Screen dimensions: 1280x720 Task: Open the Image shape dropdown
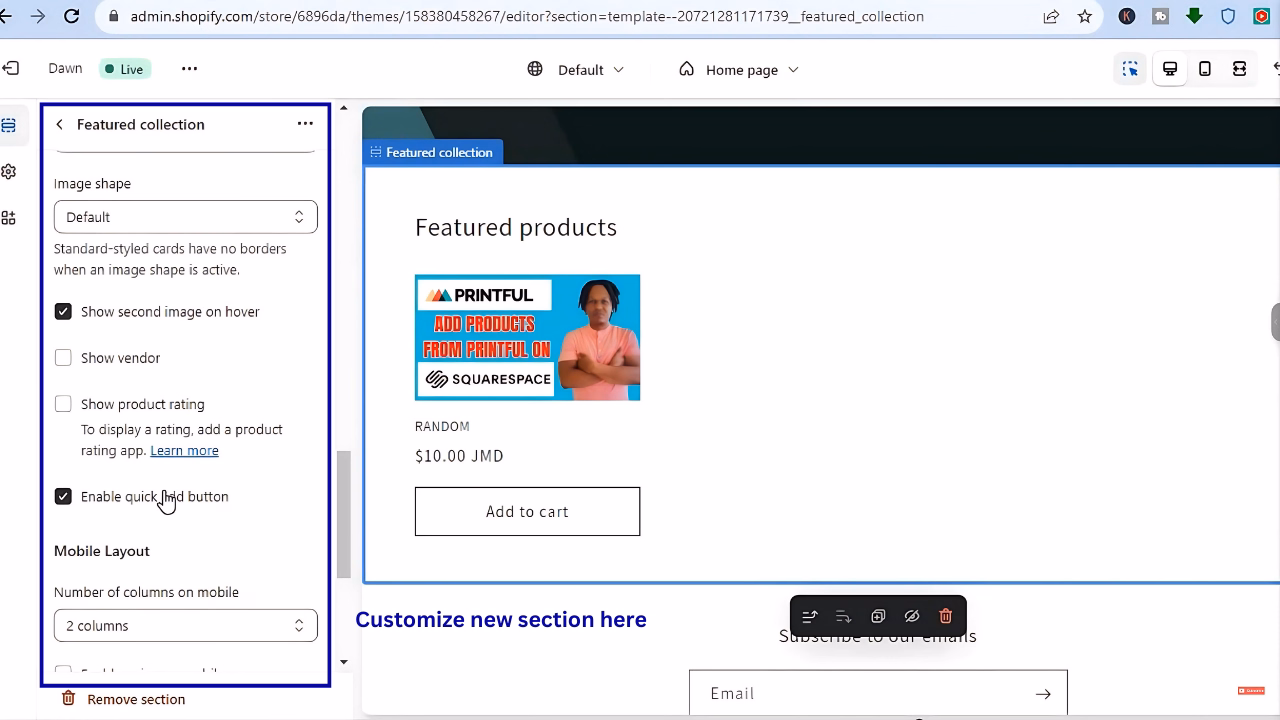click(186, 217)
